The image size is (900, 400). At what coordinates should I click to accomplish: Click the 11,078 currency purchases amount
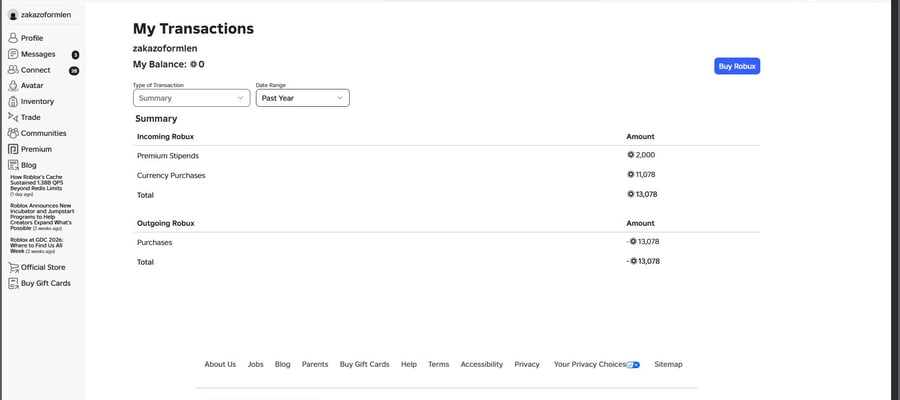pyautogui.click(x=645, y=174)
